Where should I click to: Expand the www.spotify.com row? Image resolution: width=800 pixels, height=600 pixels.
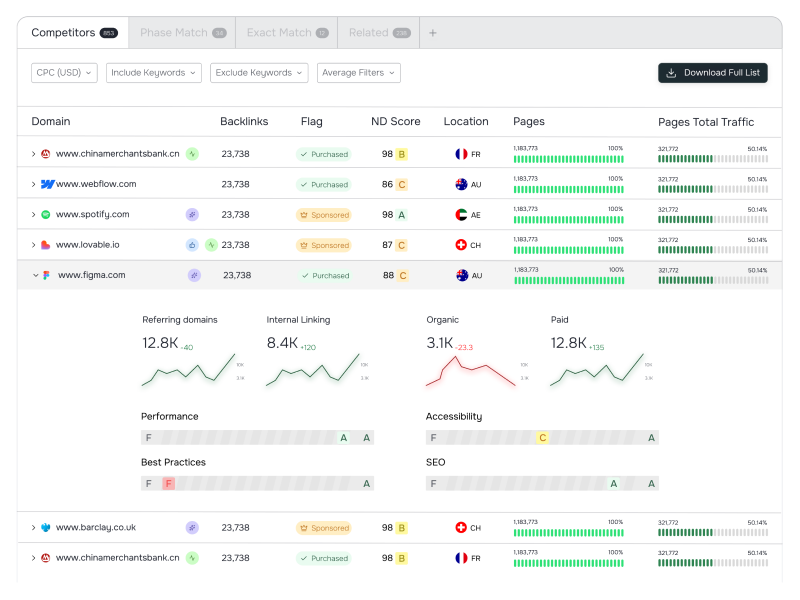click(x=34, y=214)
